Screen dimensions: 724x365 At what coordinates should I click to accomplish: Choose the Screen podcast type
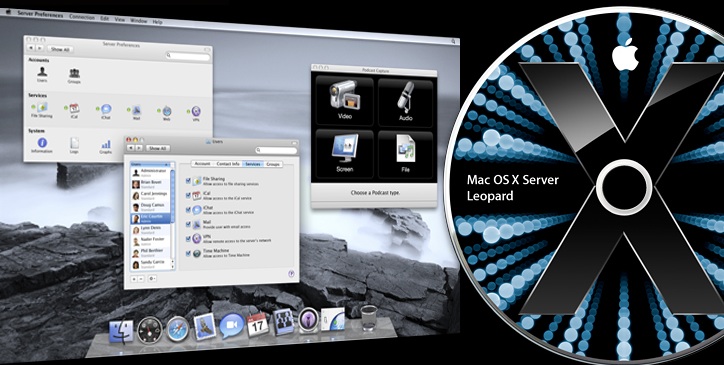tap(344, 153)
